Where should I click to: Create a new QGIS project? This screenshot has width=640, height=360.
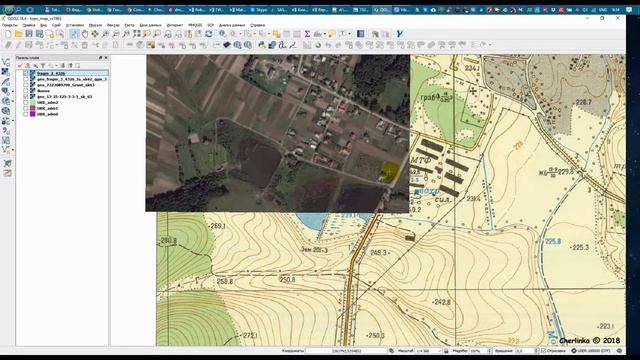tap(8, 34)
